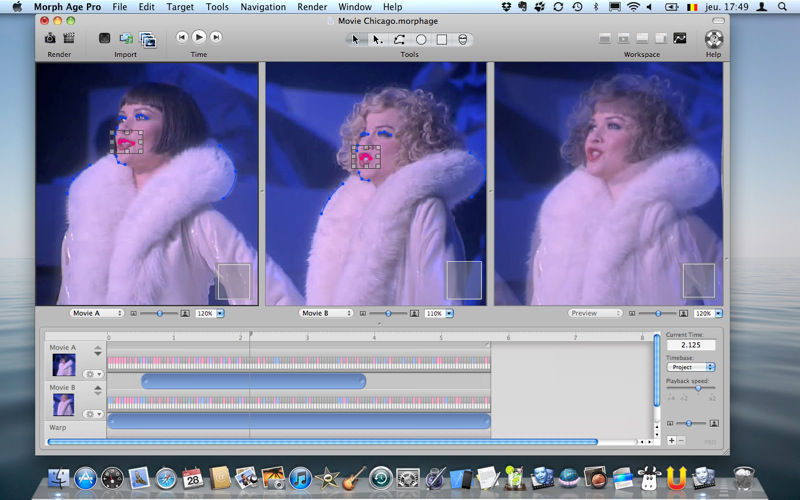800x500 pixels.
Task: Click the Render movie clapperboard icon
Action: [x=69, y=38]
